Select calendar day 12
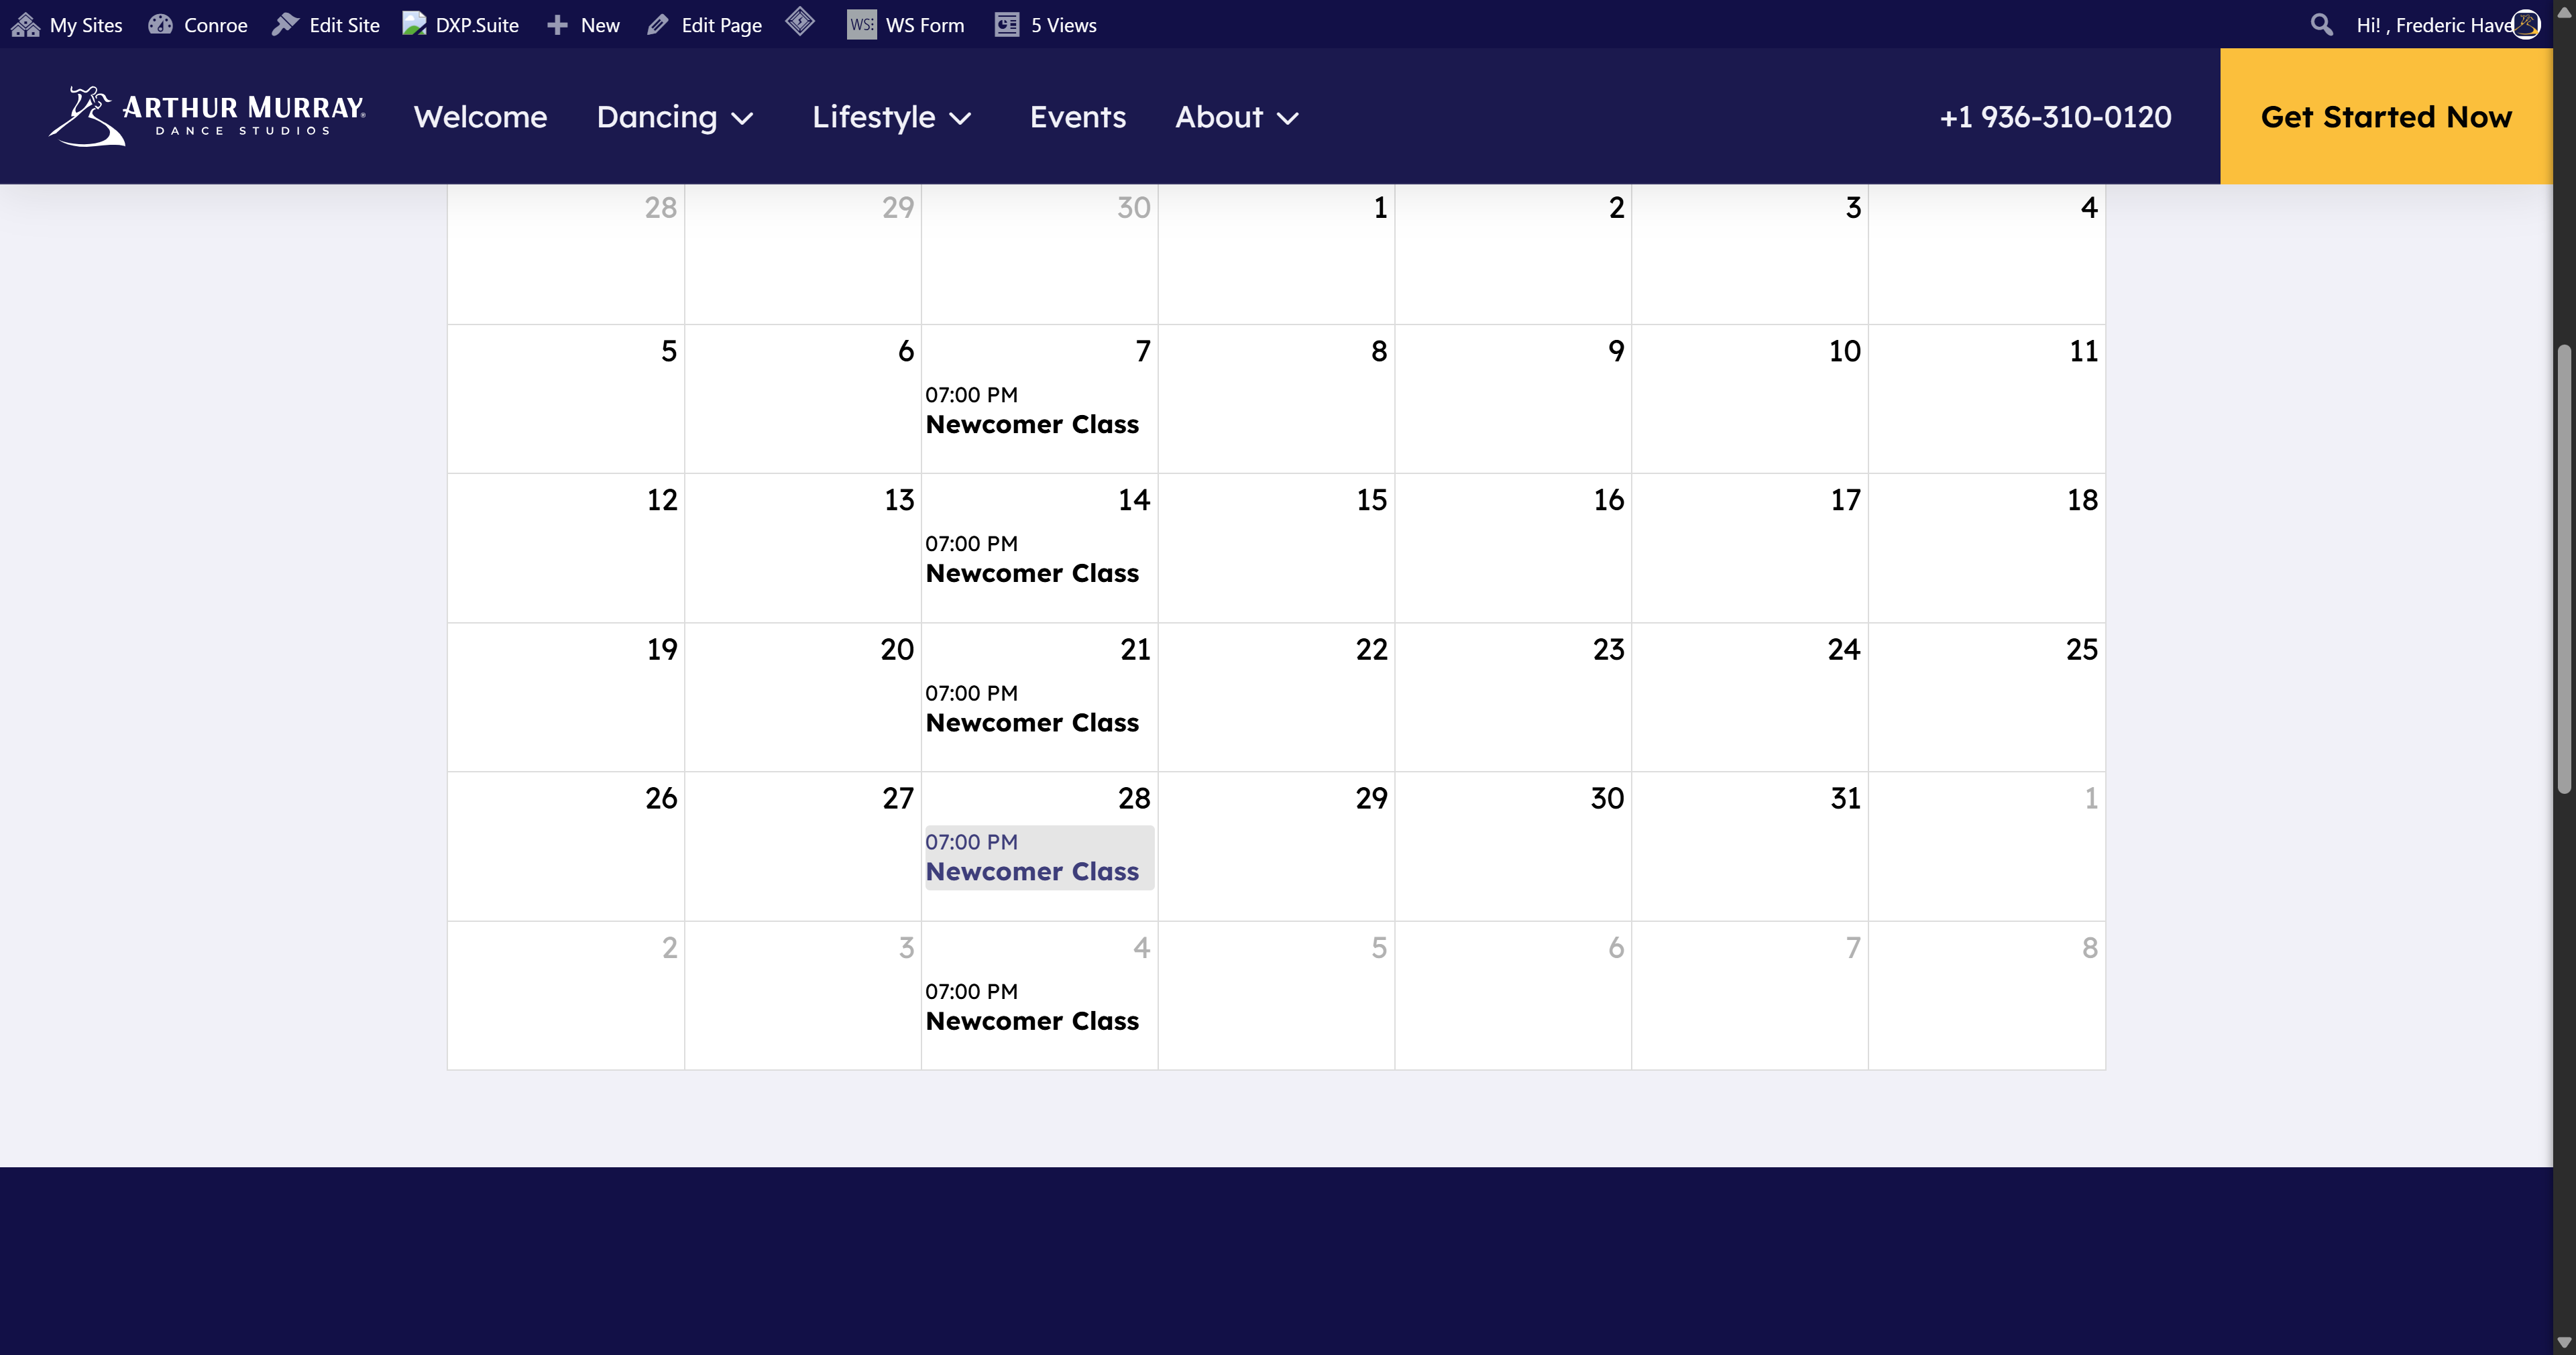This screenshot has width=2576, height=1355. click(662, 500)
